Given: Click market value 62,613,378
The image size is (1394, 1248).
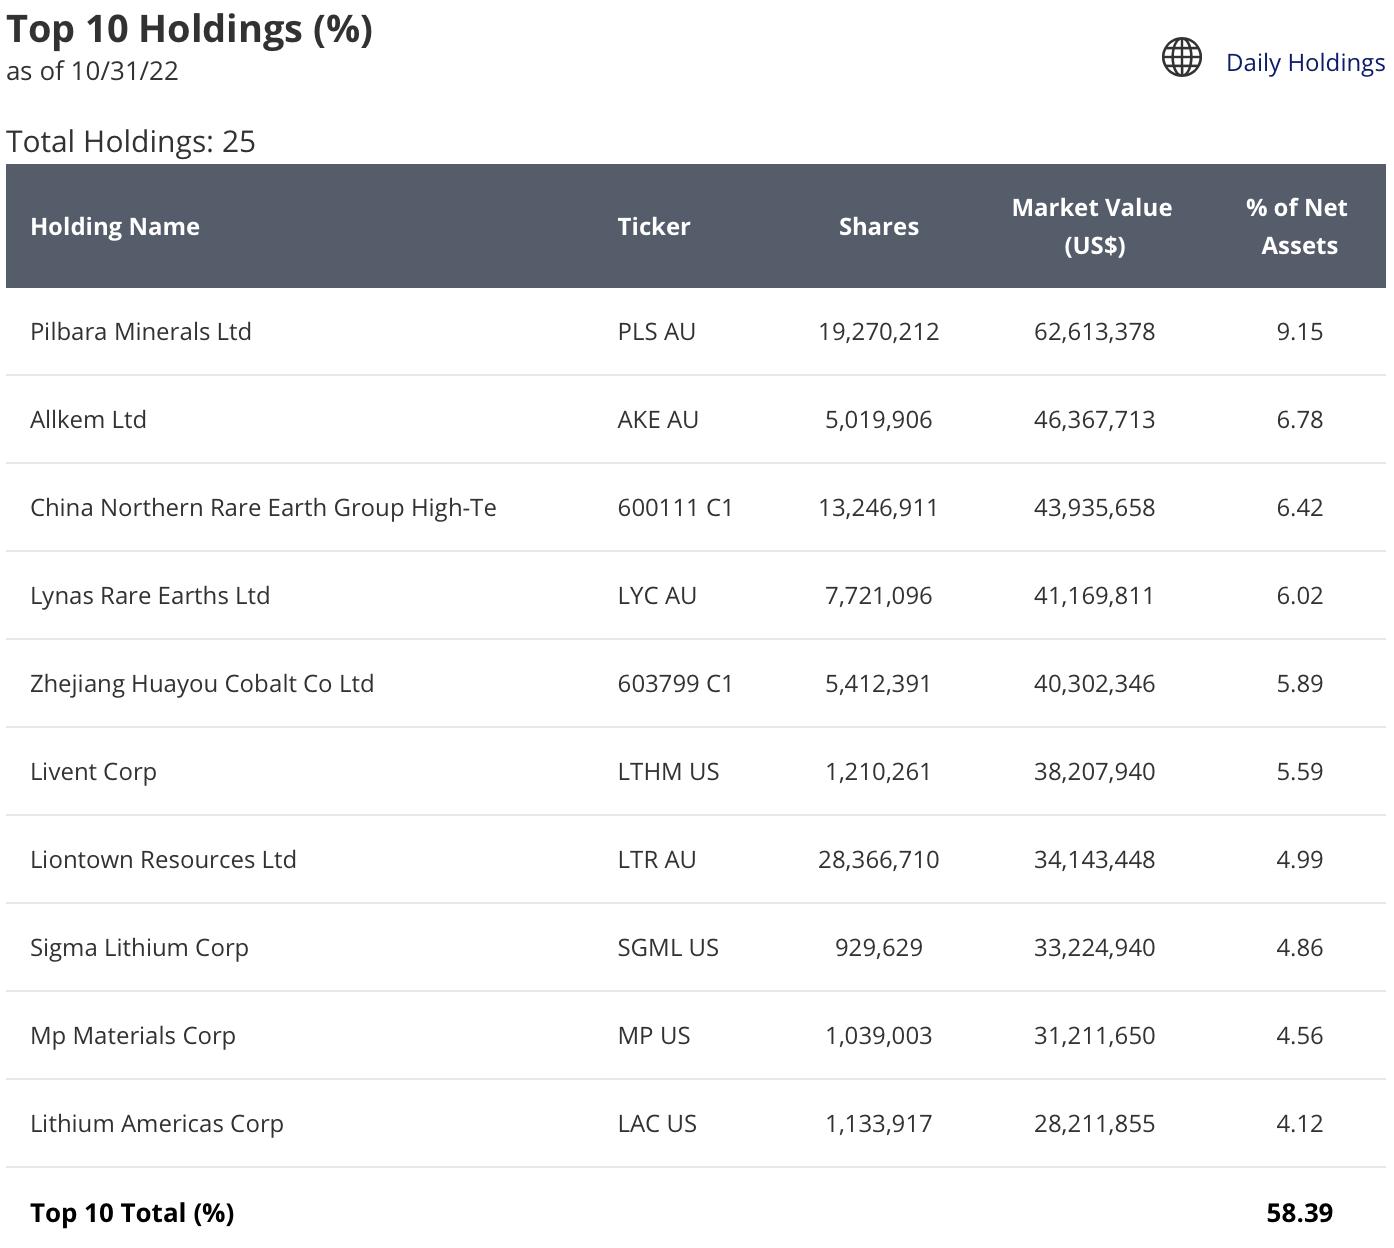Looking at the screenshot, I should click(x=1095, y=331).
